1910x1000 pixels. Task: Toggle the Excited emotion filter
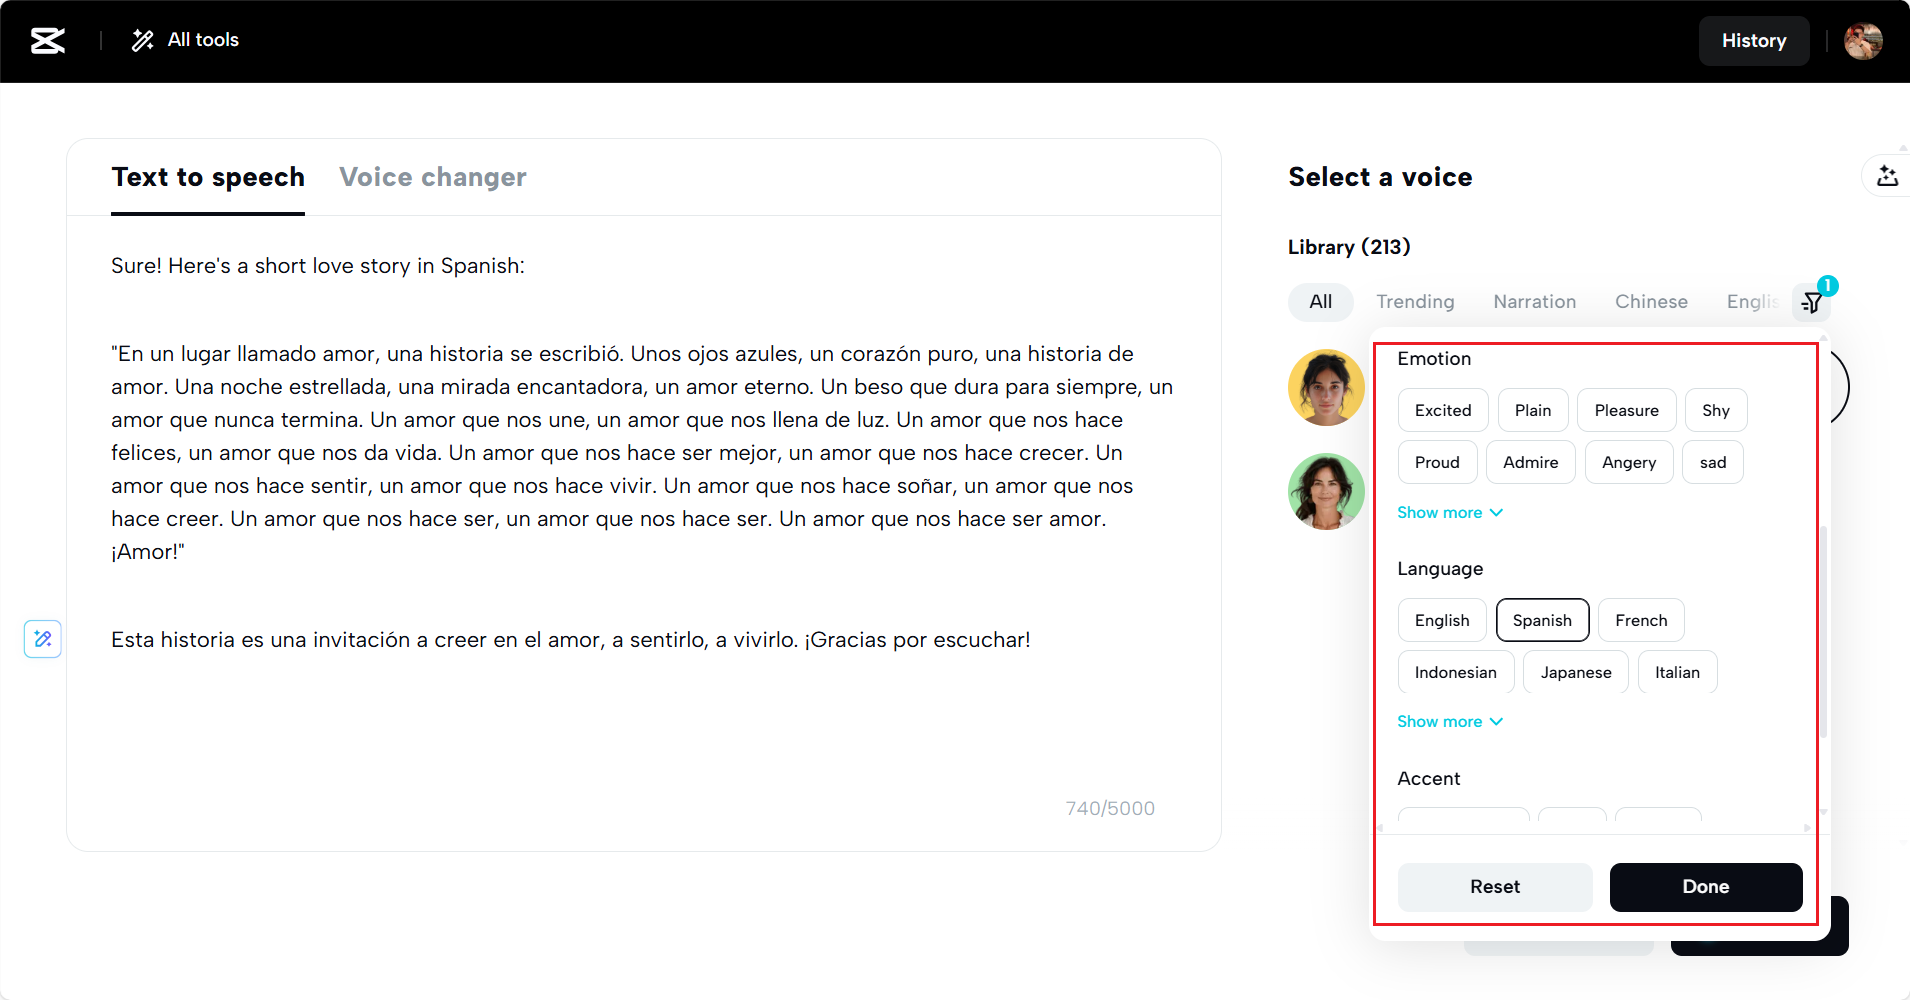pyautogui.click(x=1443, y=410)
